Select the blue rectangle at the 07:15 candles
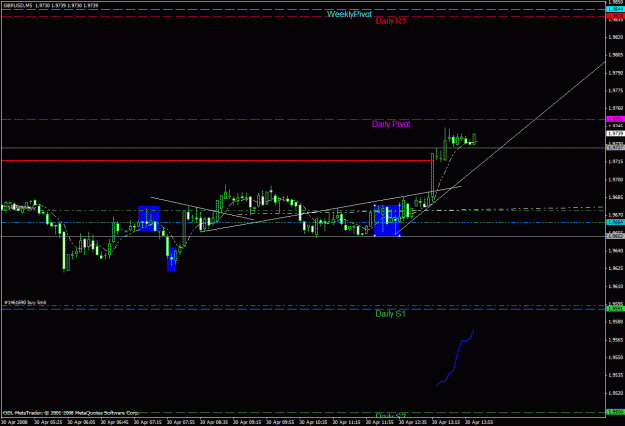625x426 pixels. [149, 218]
